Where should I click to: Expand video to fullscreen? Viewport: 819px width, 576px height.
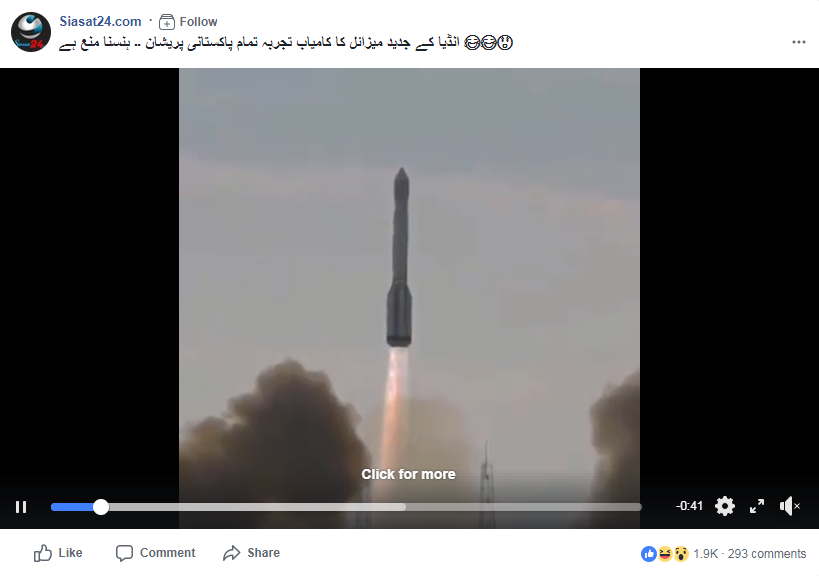coord(757,506)
